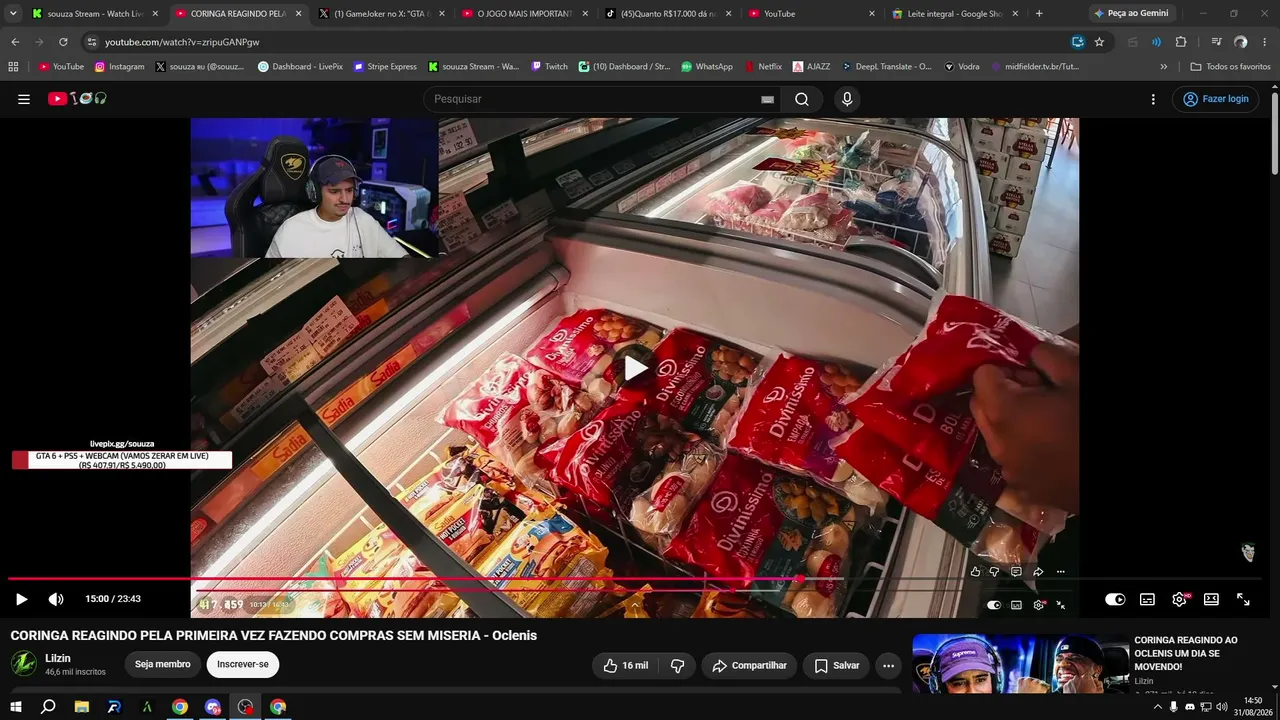Go to YouTube home via logo

point(77,99)
